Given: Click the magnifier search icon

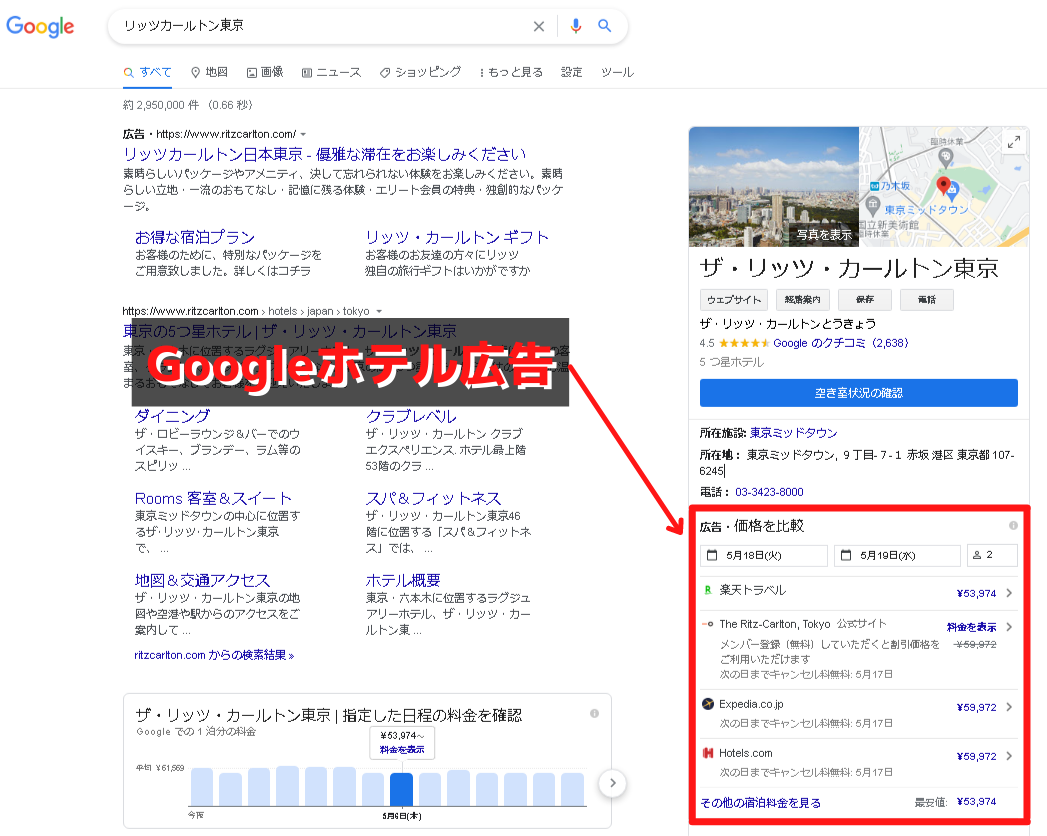Looking at the screenshot, I should pos(604,25).
